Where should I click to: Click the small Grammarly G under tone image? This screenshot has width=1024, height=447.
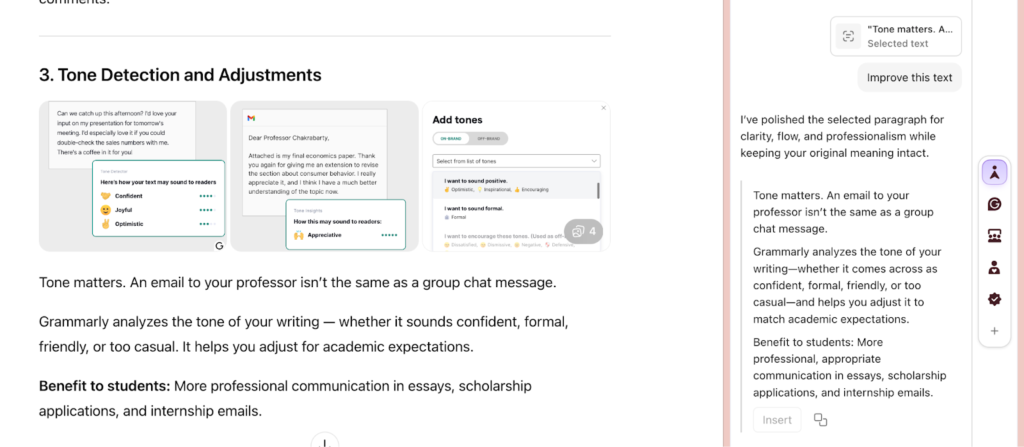point(219,246)
